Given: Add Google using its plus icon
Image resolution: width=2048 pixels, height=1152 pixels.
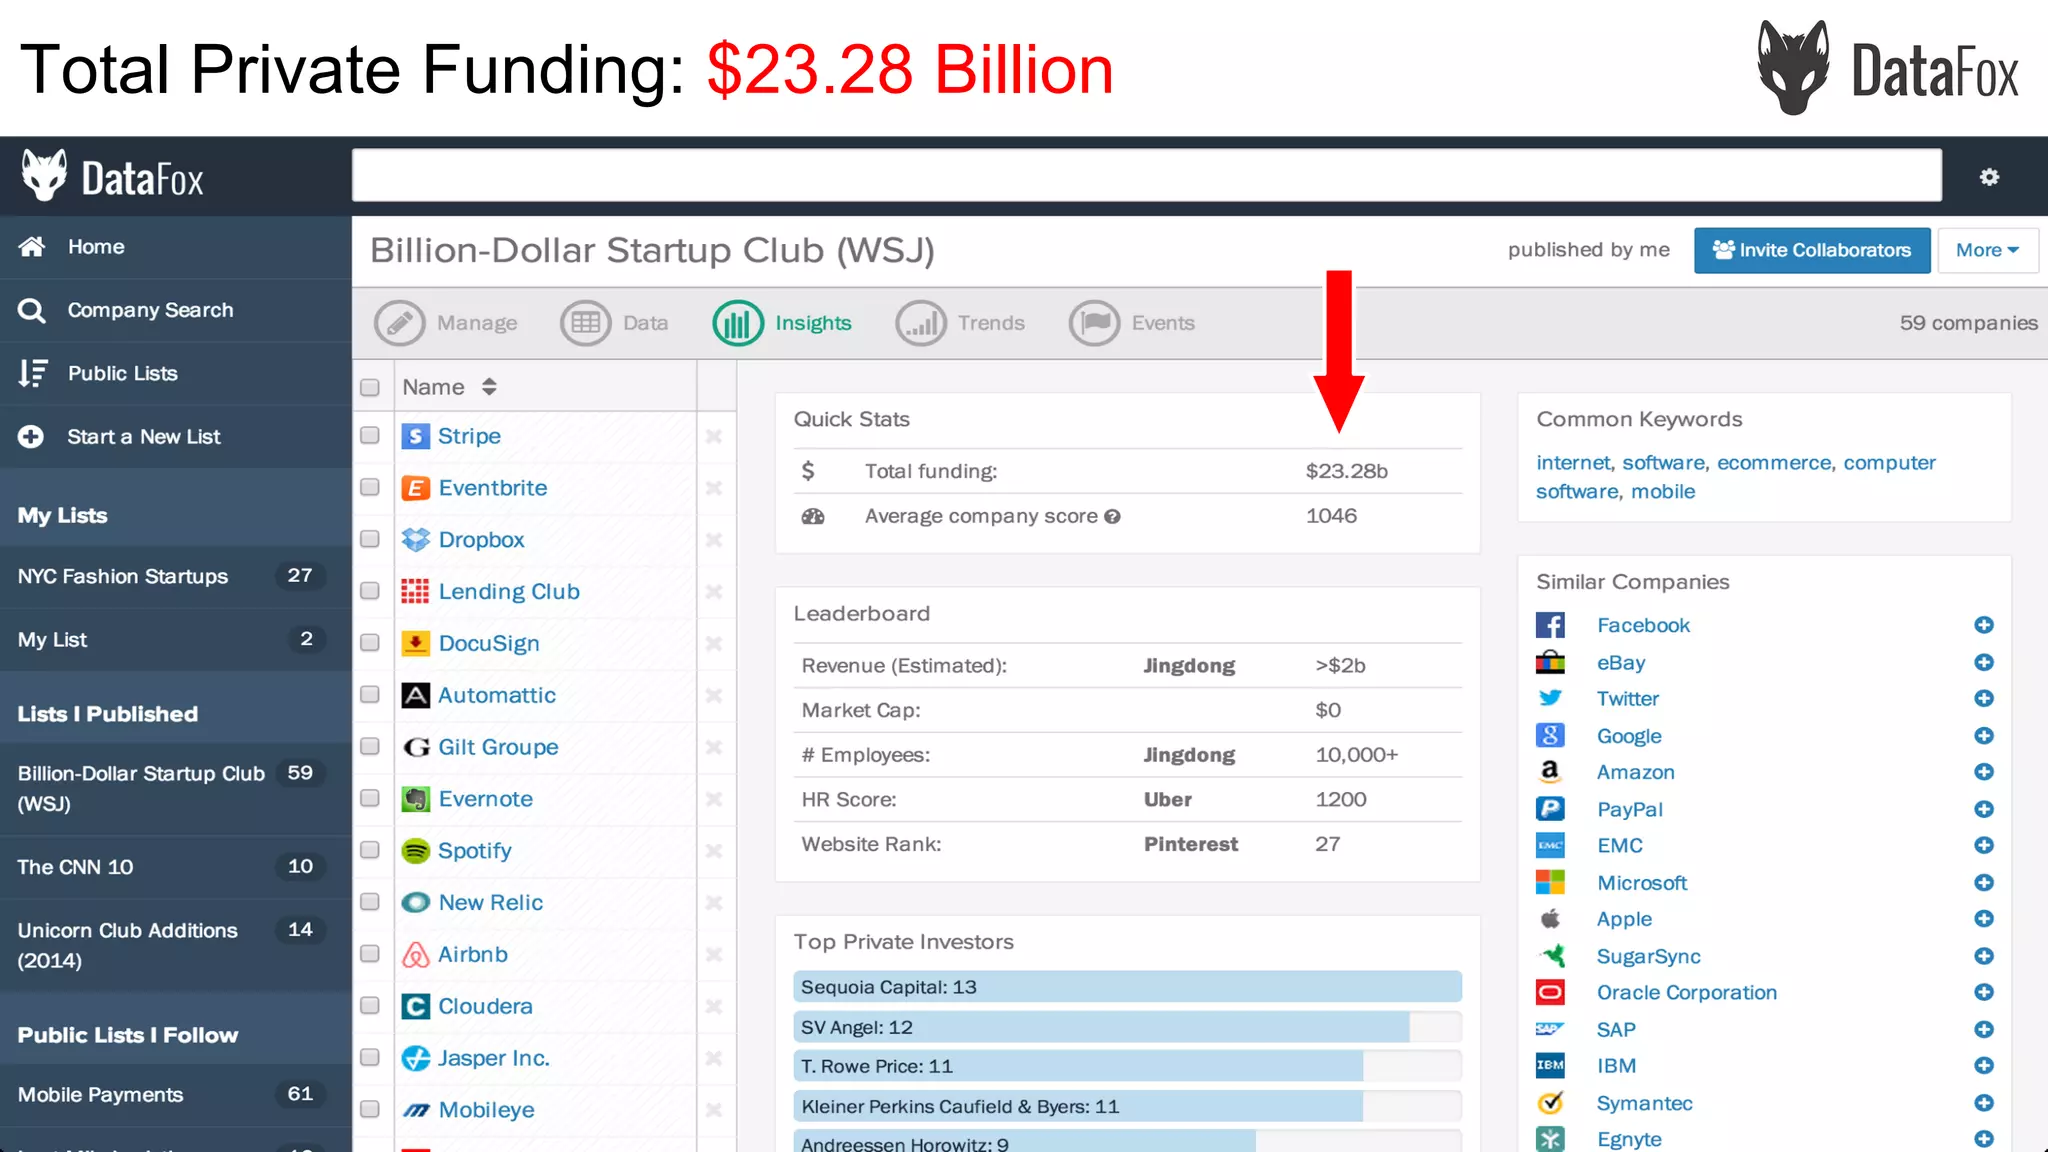Looking at the screenshot, I should coord(1984,736).
